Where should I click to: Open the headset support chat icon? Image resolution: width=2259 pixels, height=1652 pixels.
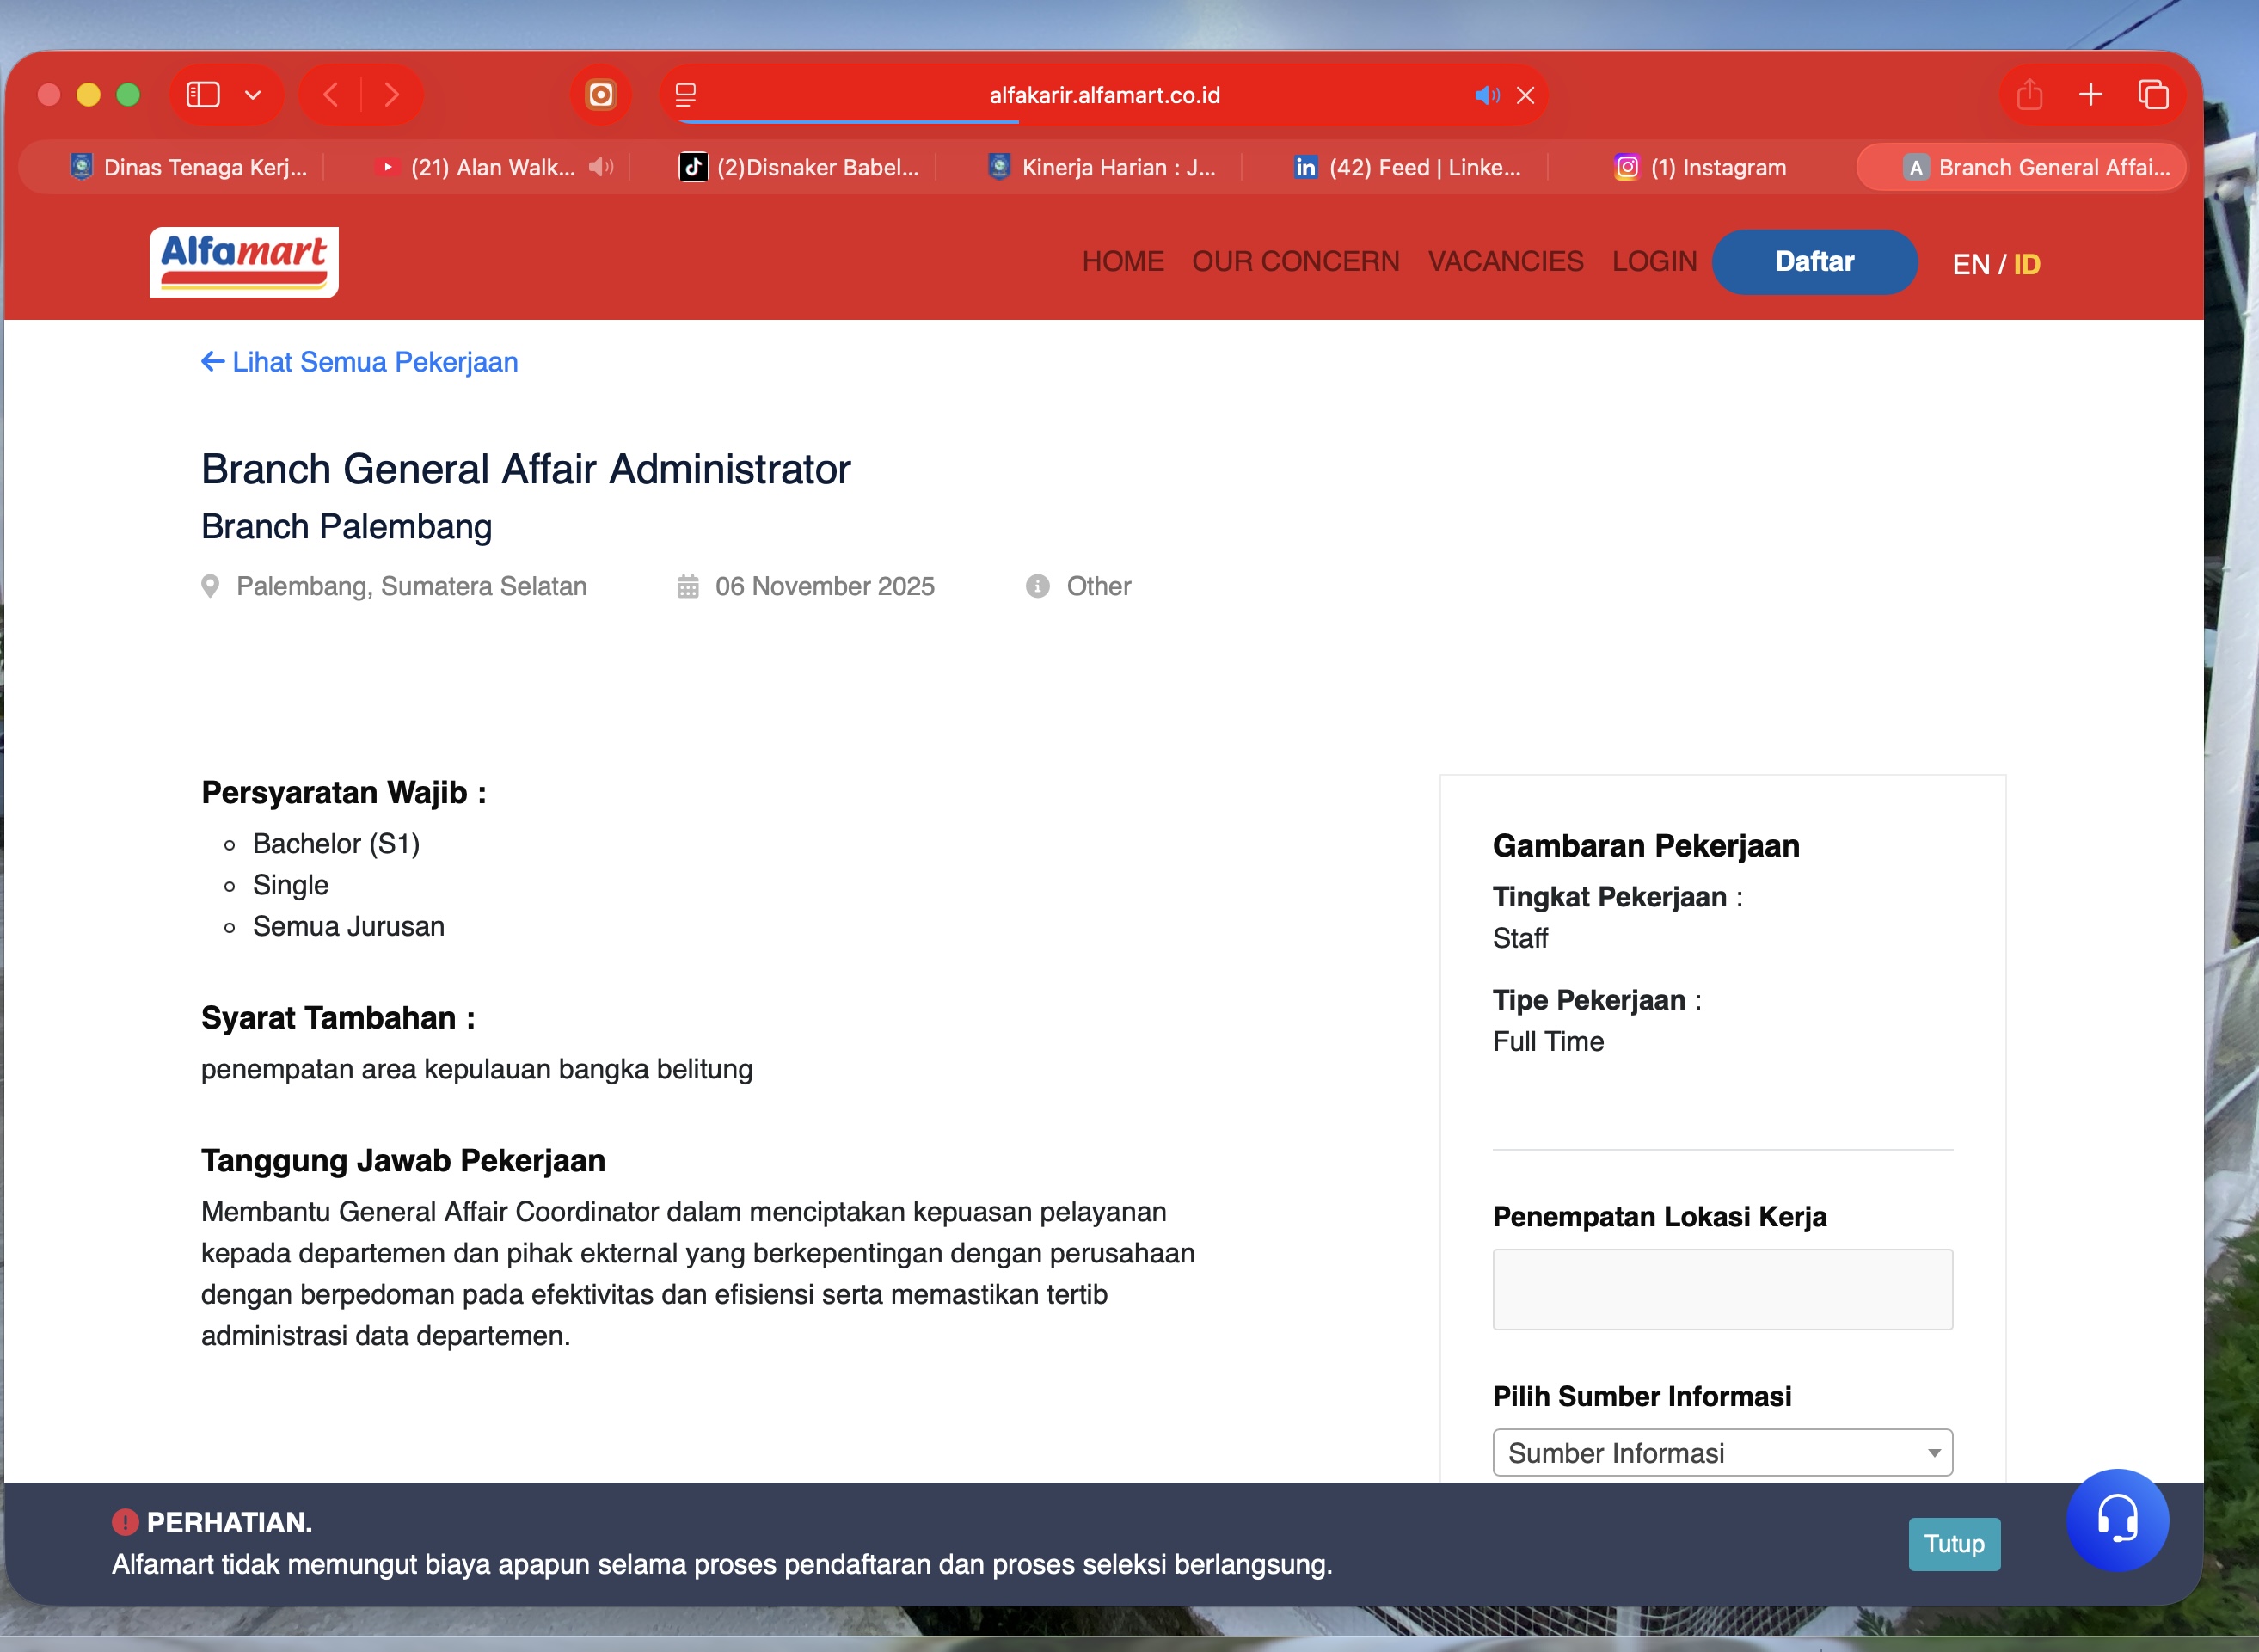click(x=2116, y=1519)
